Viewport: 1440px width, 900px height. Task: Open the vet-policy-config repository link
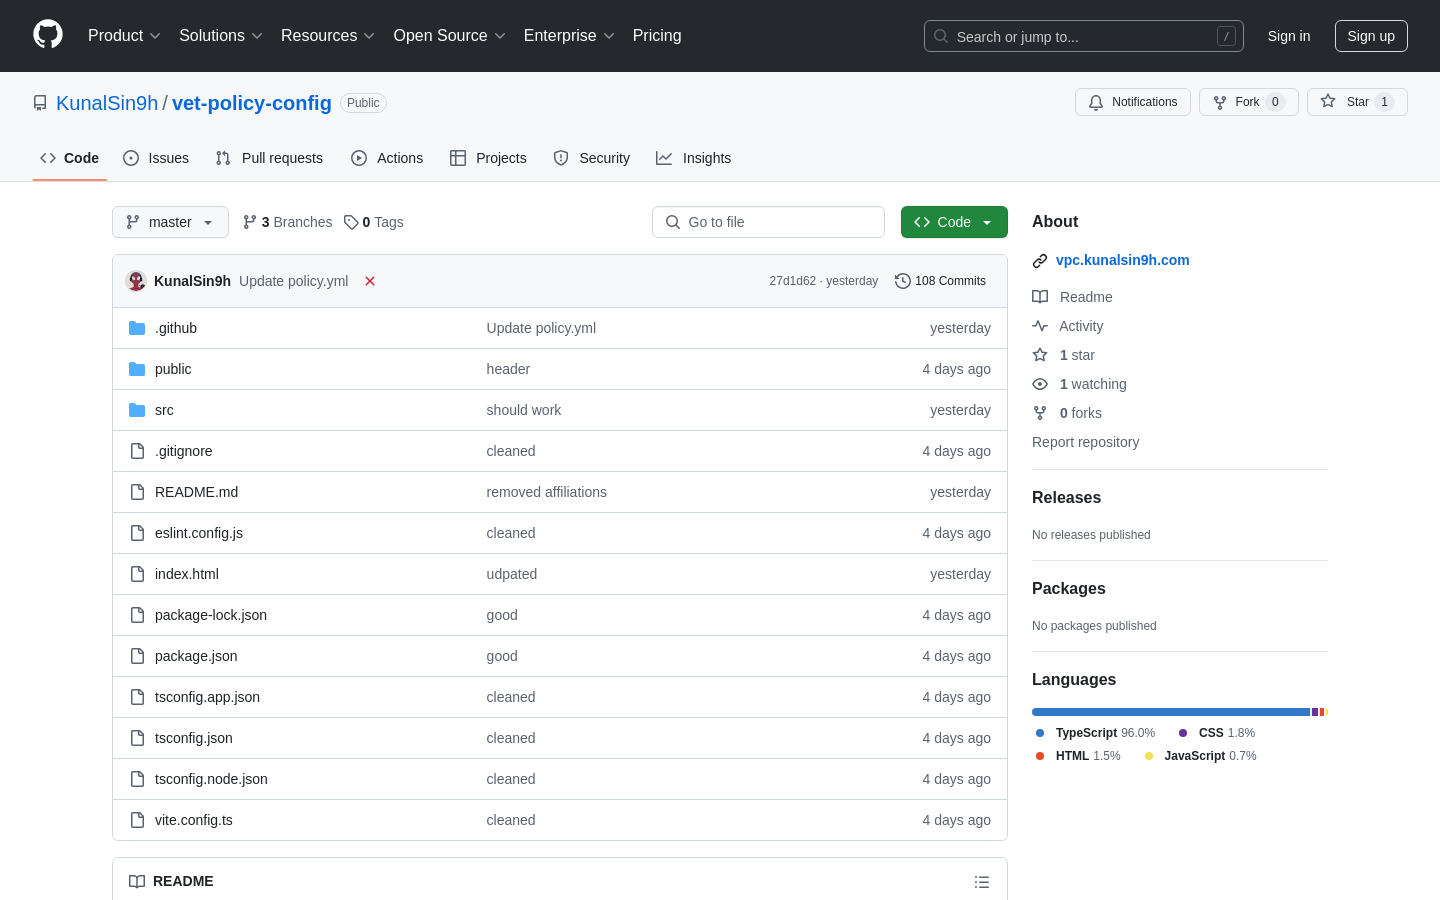point(252,103)
